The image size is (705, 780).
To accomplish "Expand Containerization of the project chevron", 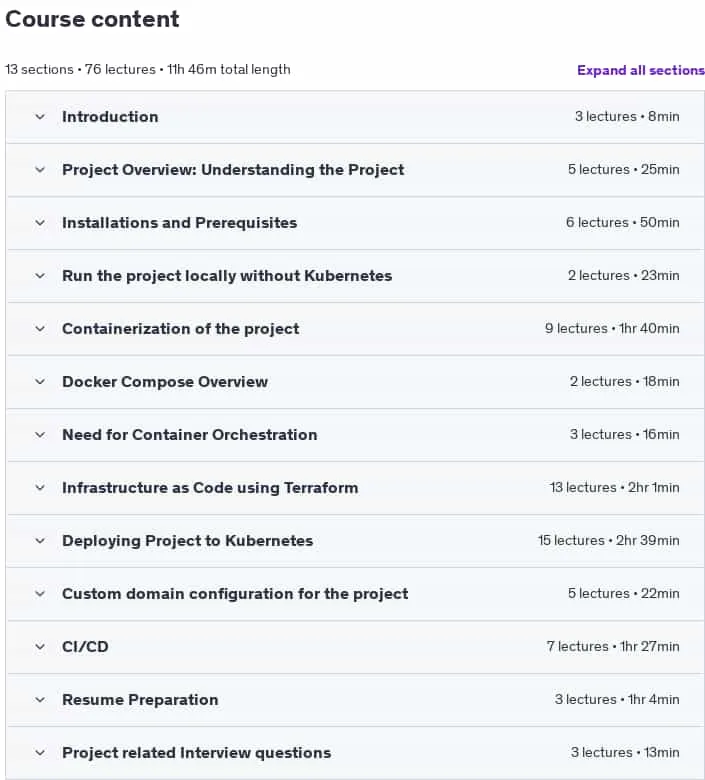I will point(40,329).
